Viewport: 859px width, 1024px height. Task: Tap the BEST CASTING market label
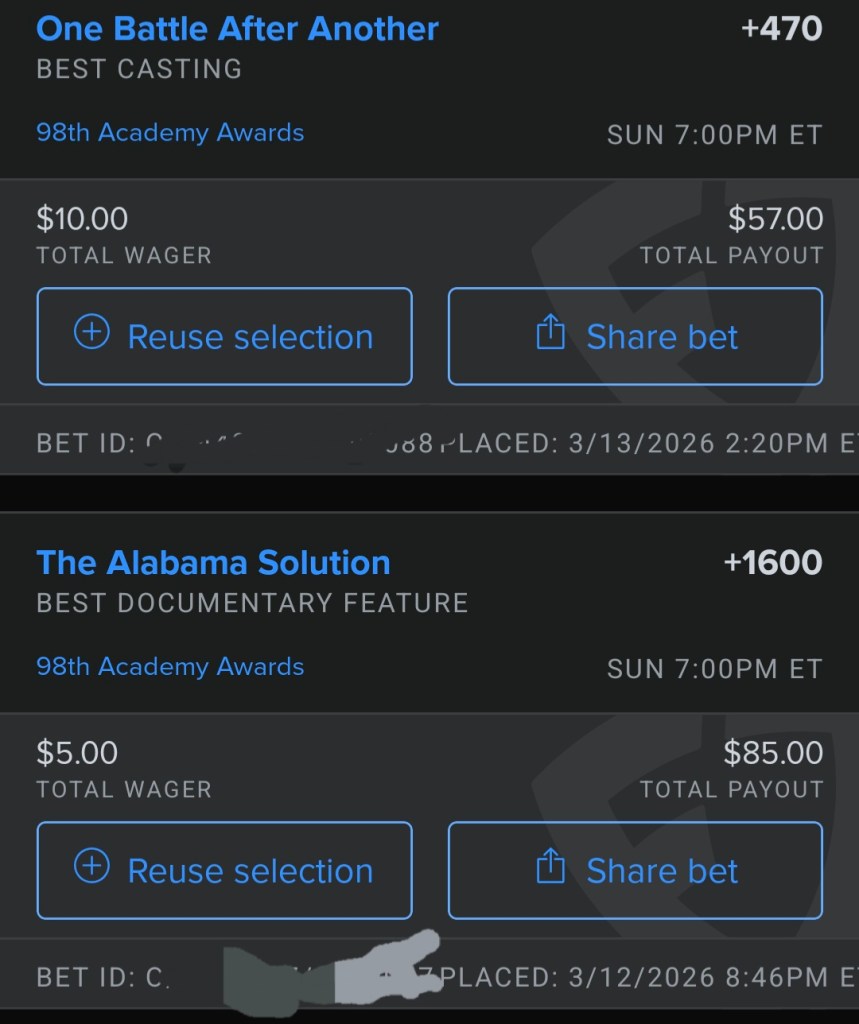pyautogui.click(x=139, y=69)
